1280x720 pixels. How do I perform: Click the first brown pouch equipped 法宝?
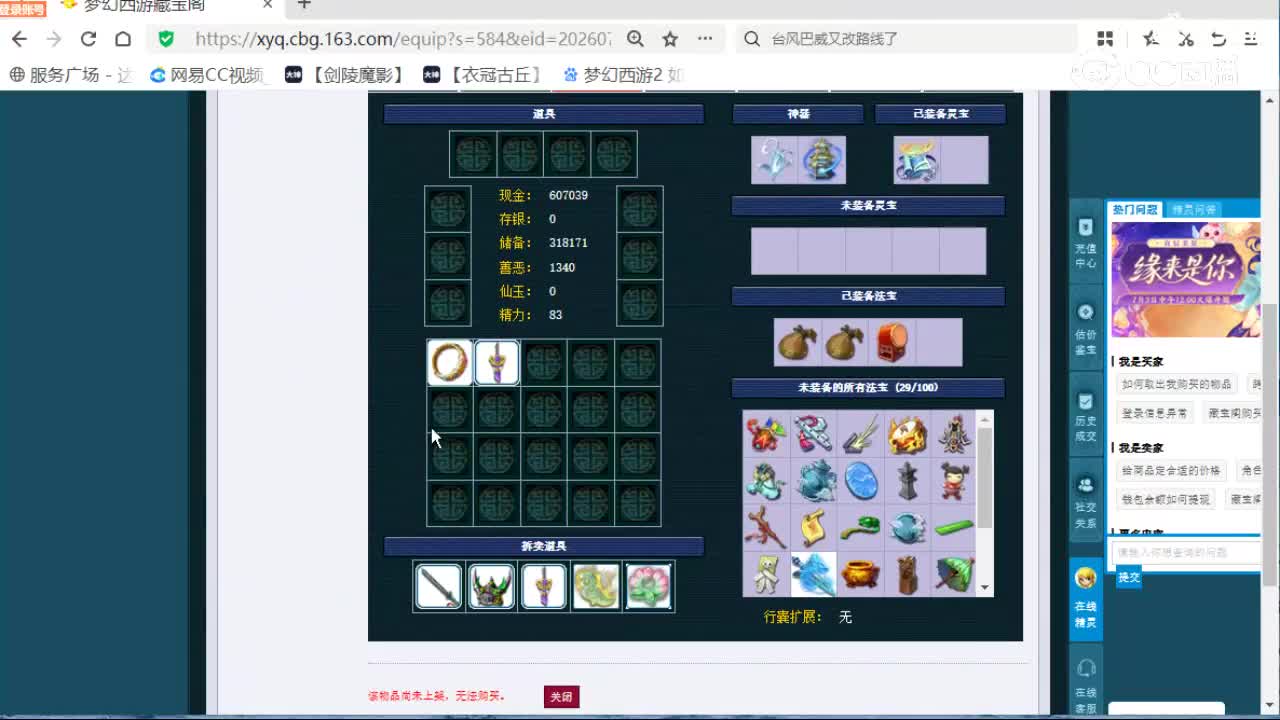[798, 343]
